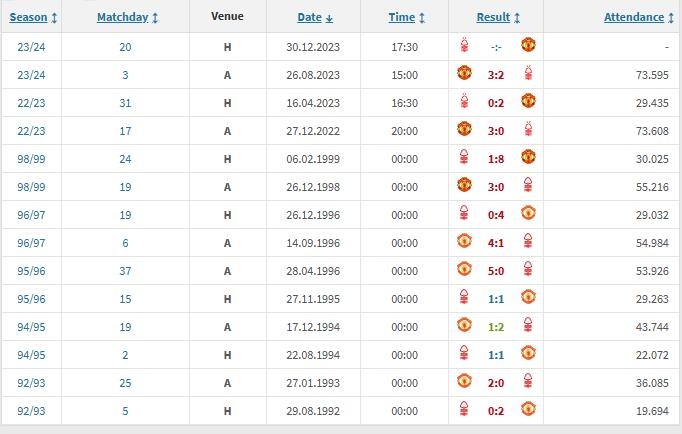Image resolution: width=682 pixels, height=434 pixels.
Task: Open the 1:8 result from 06.02.1999
Action: pyautogui.click(x=495, y=157)
